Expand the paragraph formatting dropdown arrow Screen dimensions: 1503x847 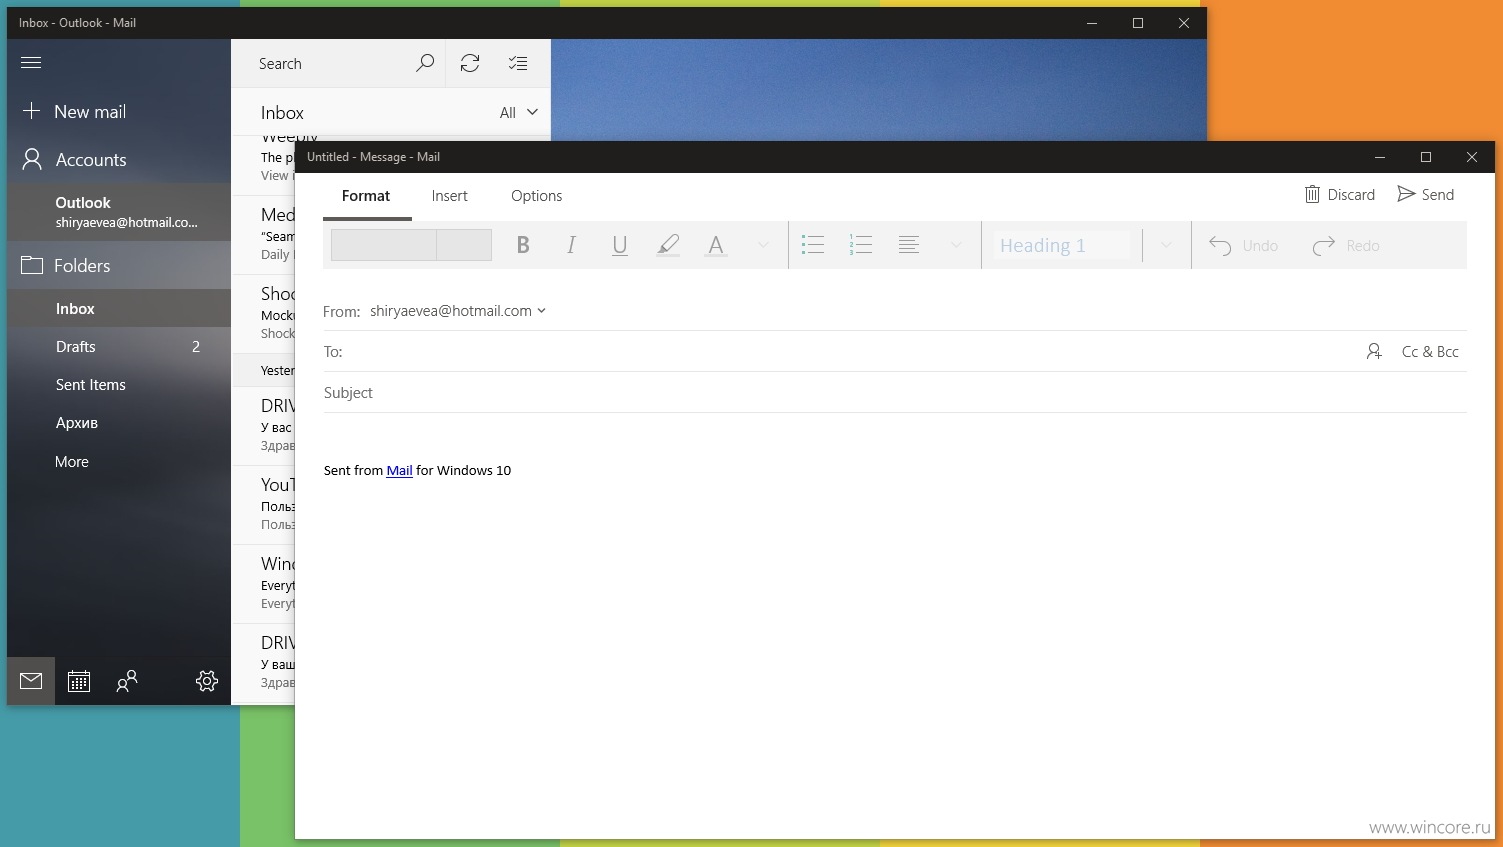pos(956,245)
